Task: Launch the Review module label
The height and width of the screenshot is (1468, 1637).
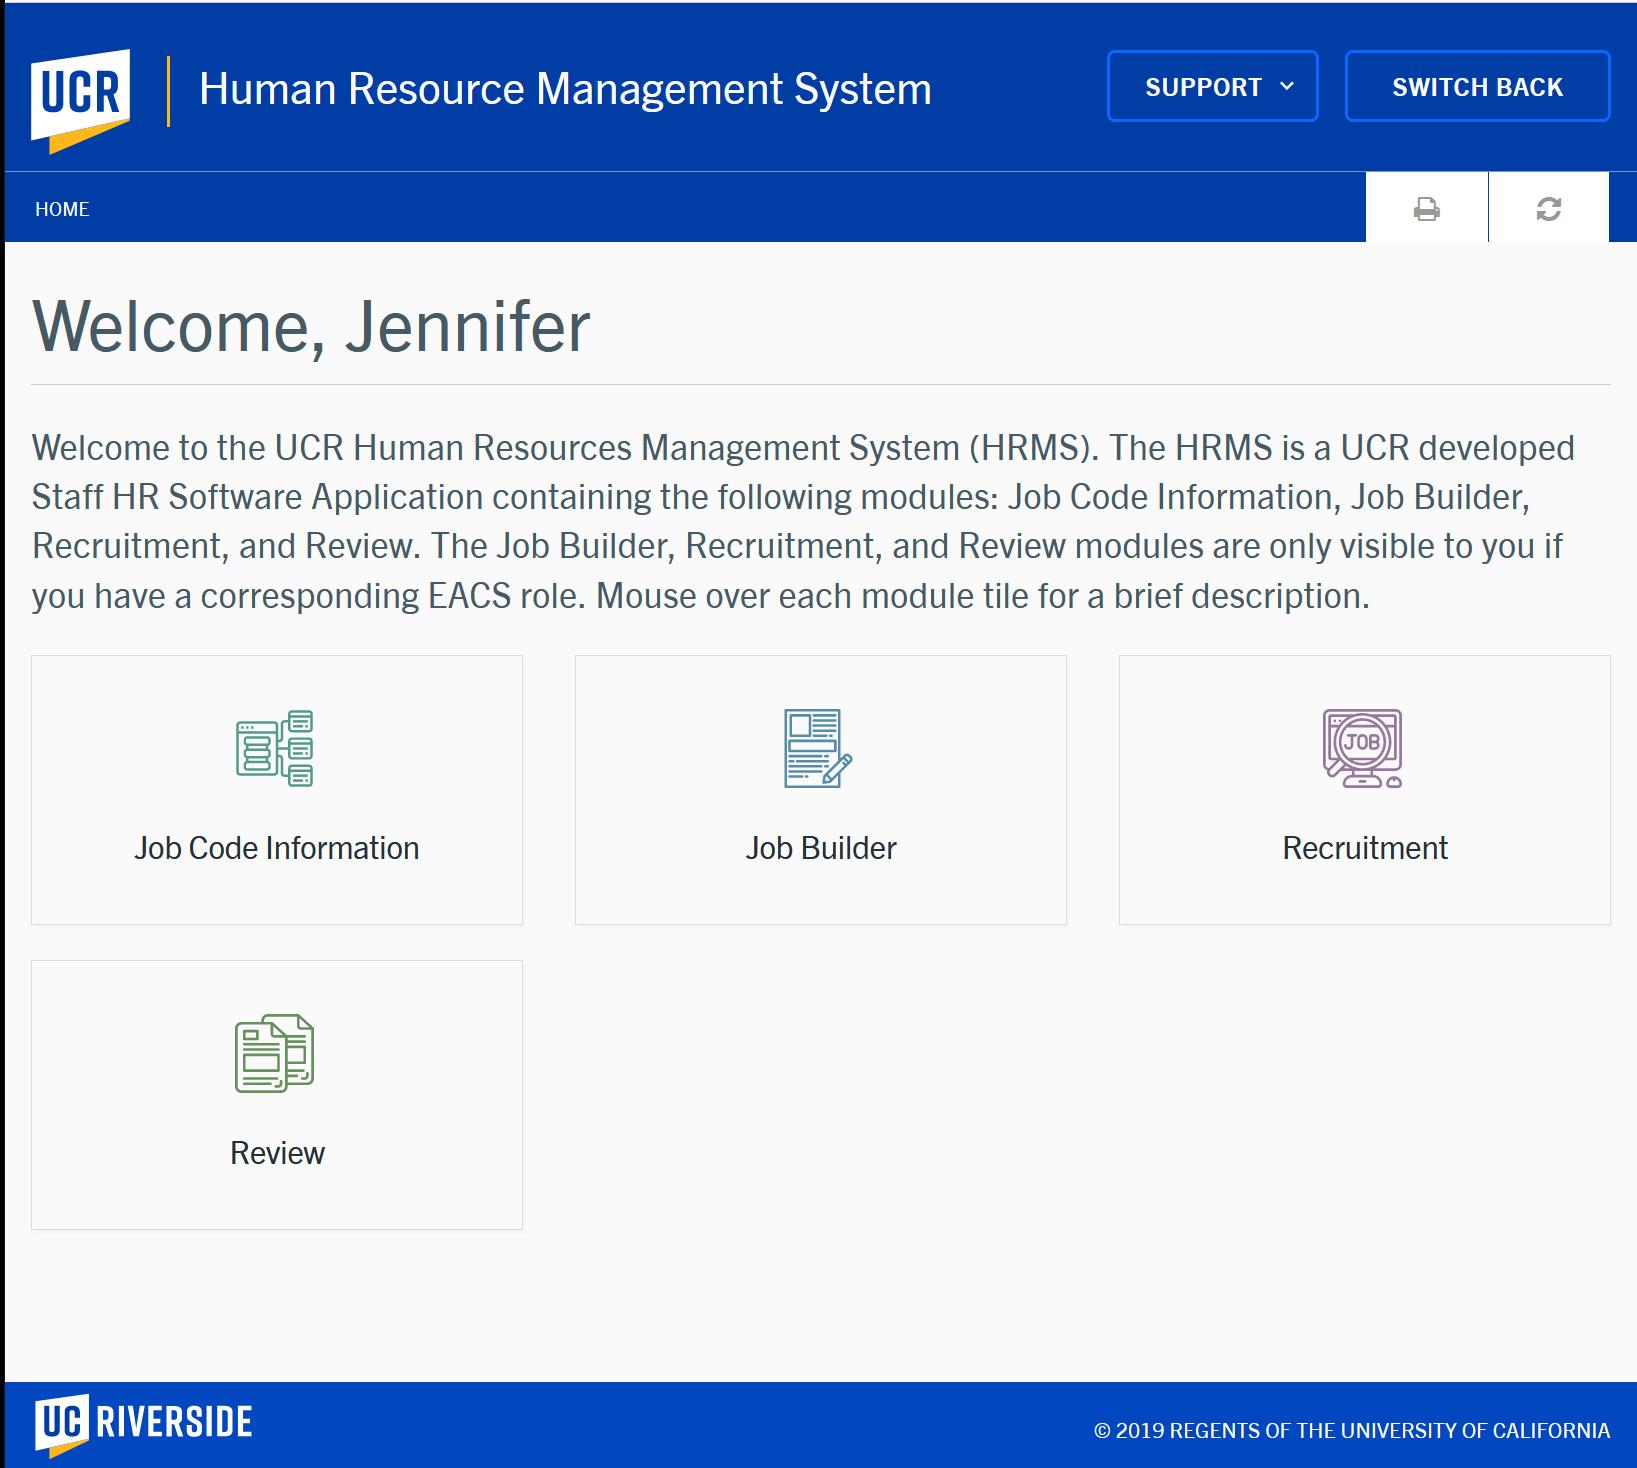Action: [277, 1153]
